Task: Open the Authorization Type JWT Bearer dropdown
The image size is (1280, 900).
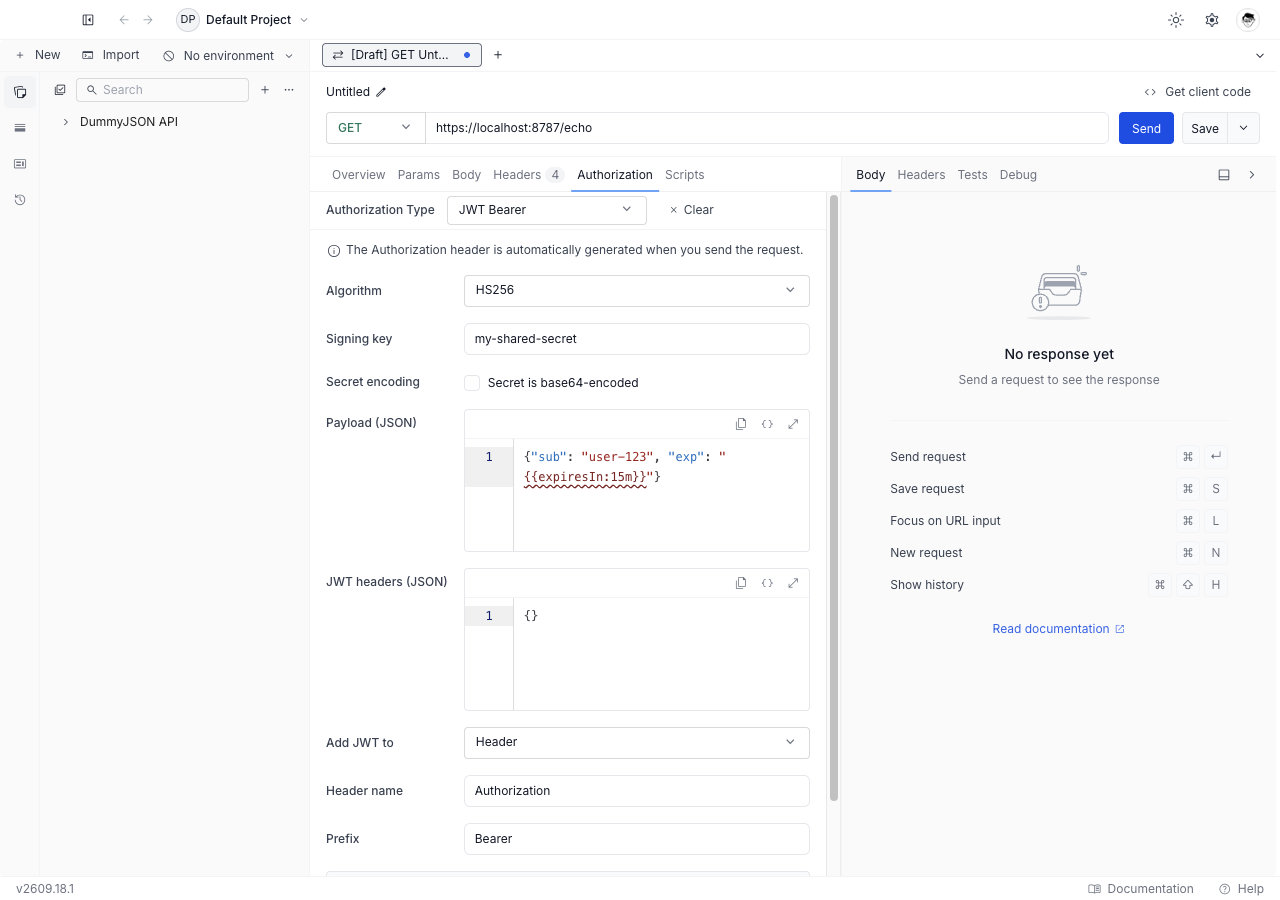Action: pyautogui.click(x=546, y=210)
